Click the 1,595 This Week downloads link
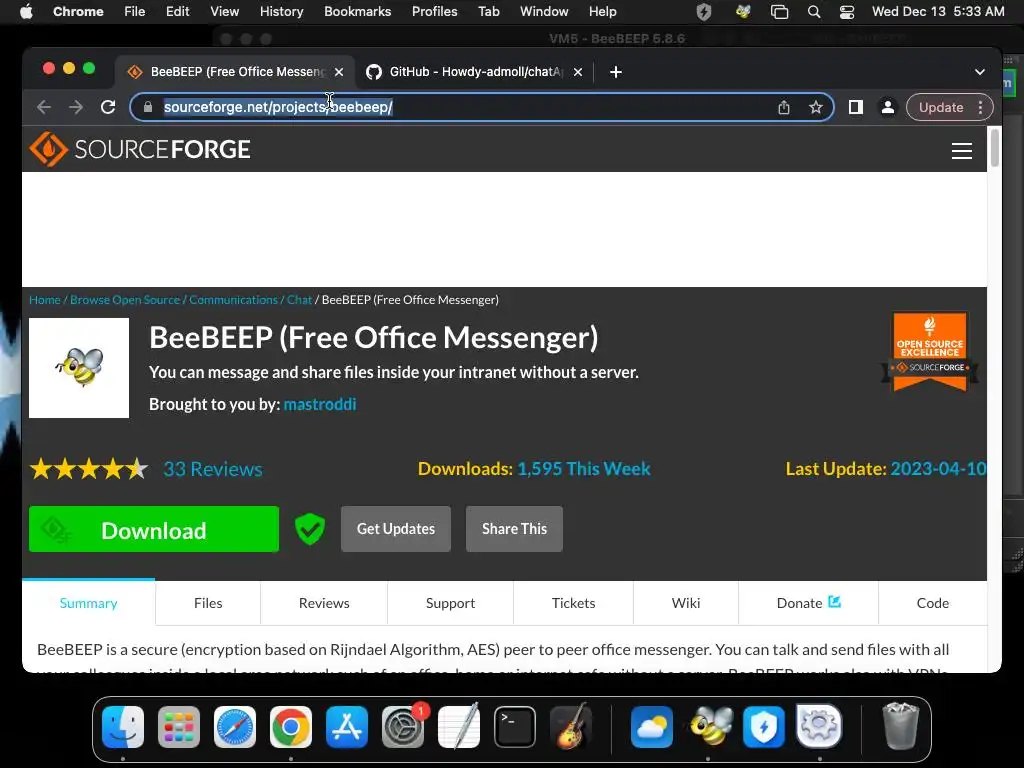 pyautogui.click(x=584, y=469)
